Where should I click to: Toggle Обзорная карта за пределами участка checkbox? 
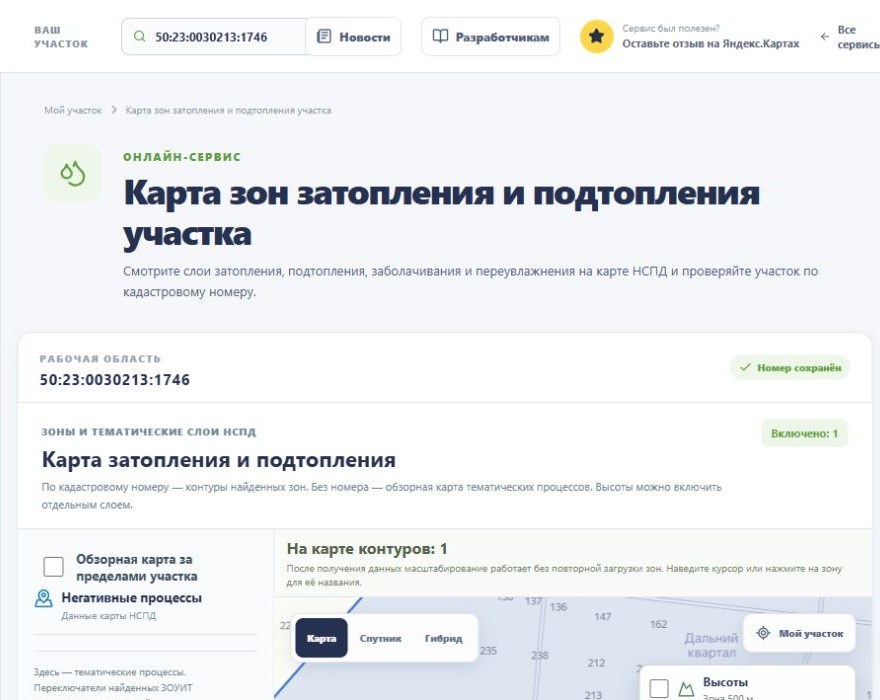tap(53, 566)
